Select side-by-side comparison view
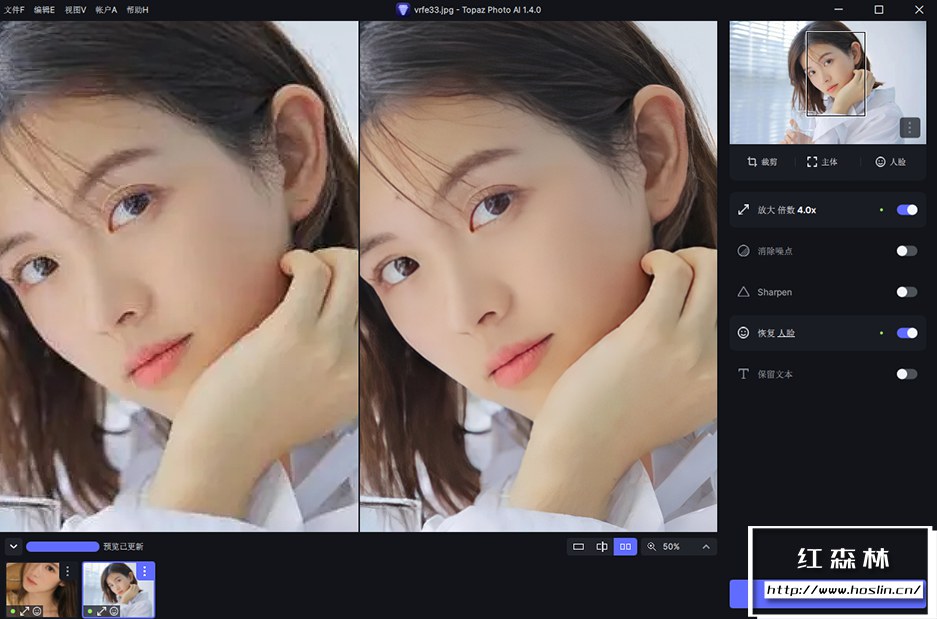Screen dimensions: 937x619 click(x=625, y=547)
